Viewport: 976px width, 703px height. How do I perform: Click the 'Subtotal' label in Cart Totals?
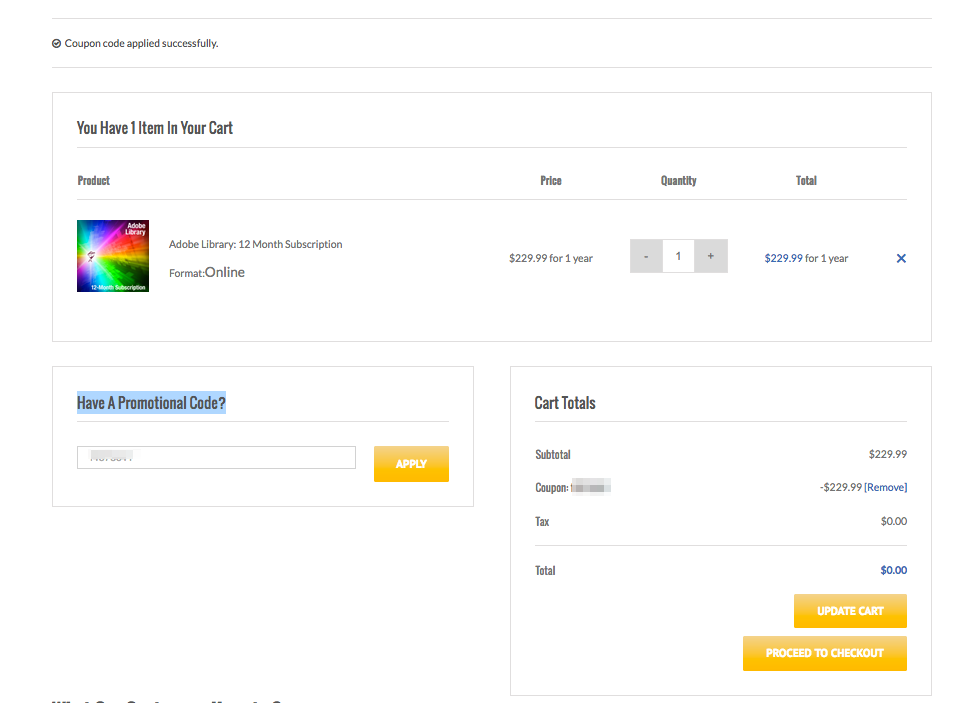pyautogui.click(x=553, y=455)
